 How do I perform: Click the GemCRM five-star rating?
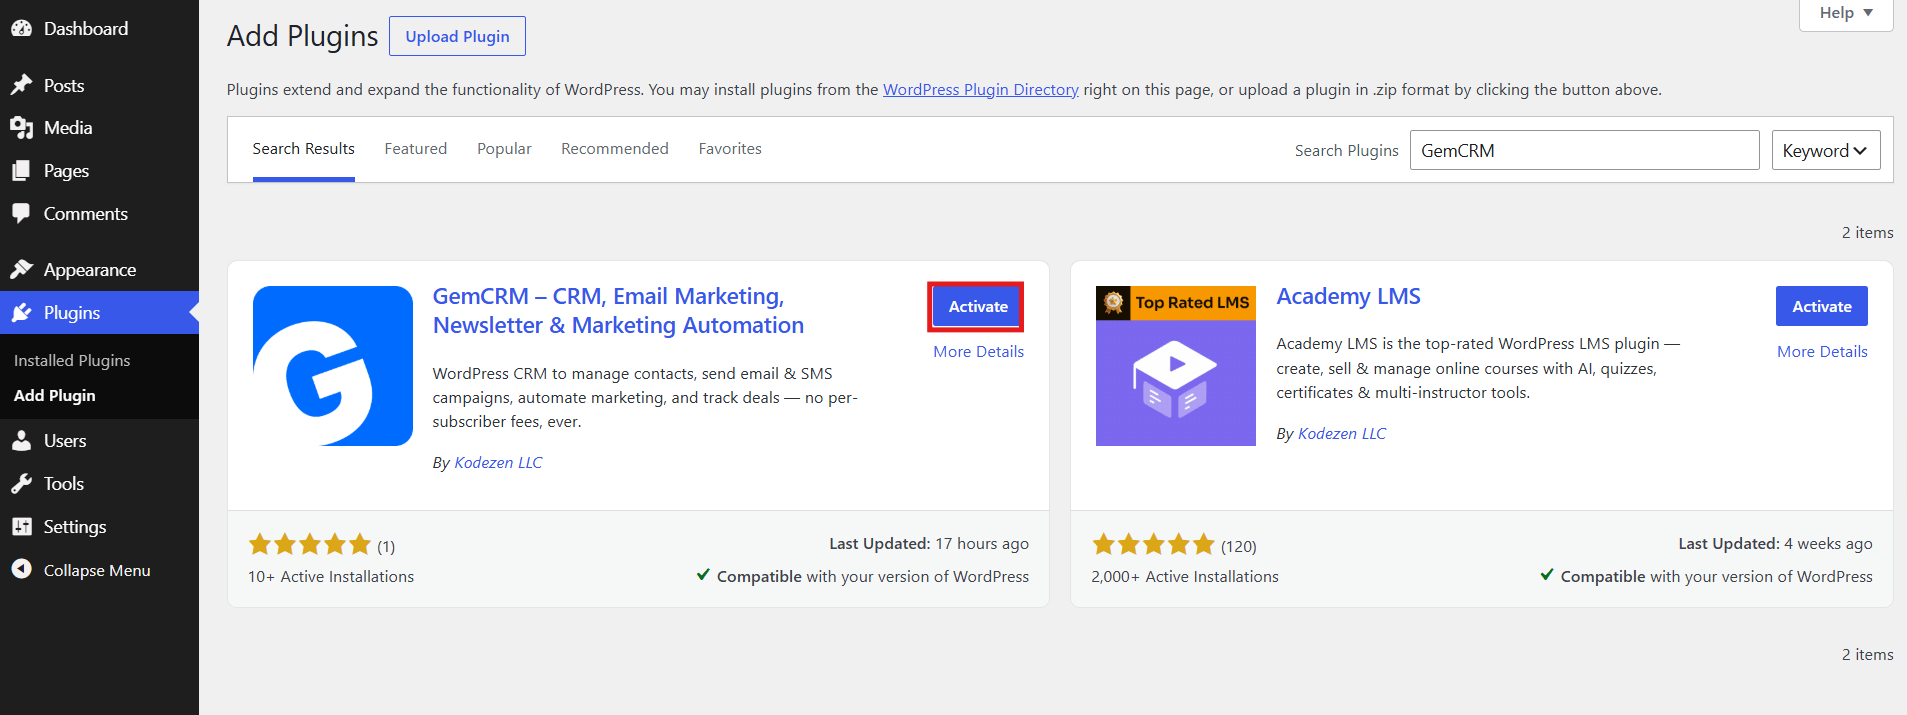pos(310,545)
